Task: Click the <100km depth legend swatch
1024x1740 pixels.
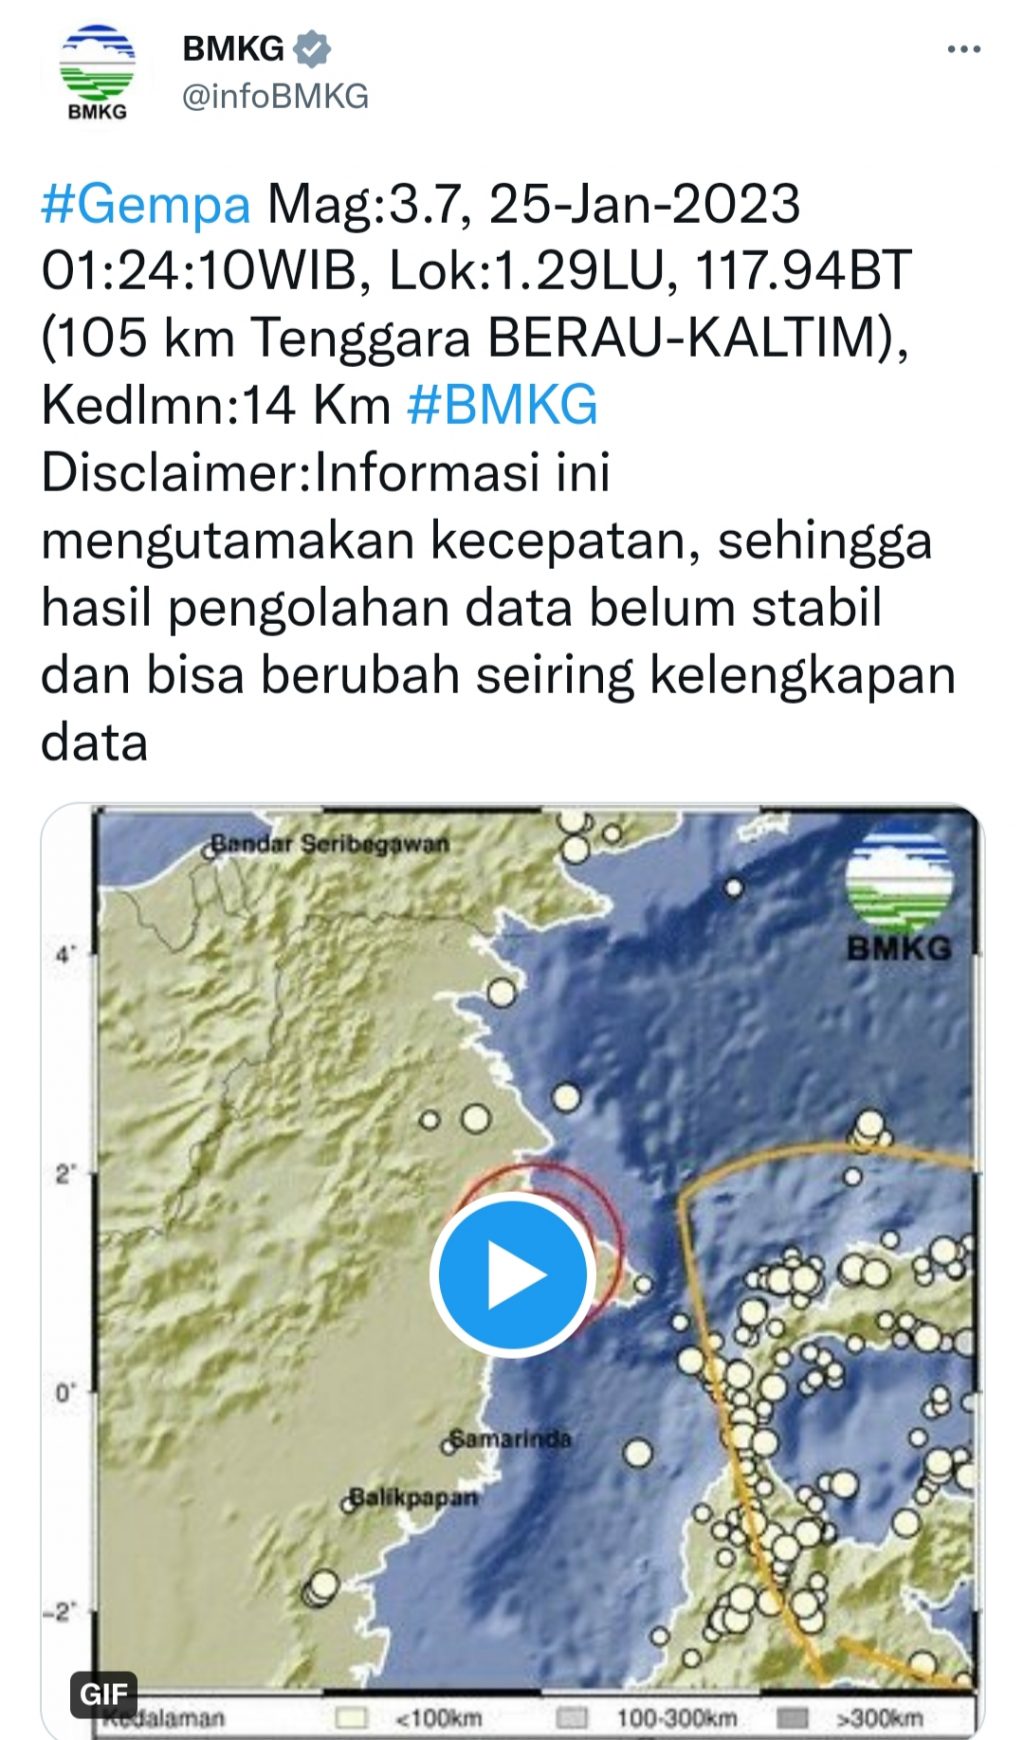Action: pos(352,1718)
